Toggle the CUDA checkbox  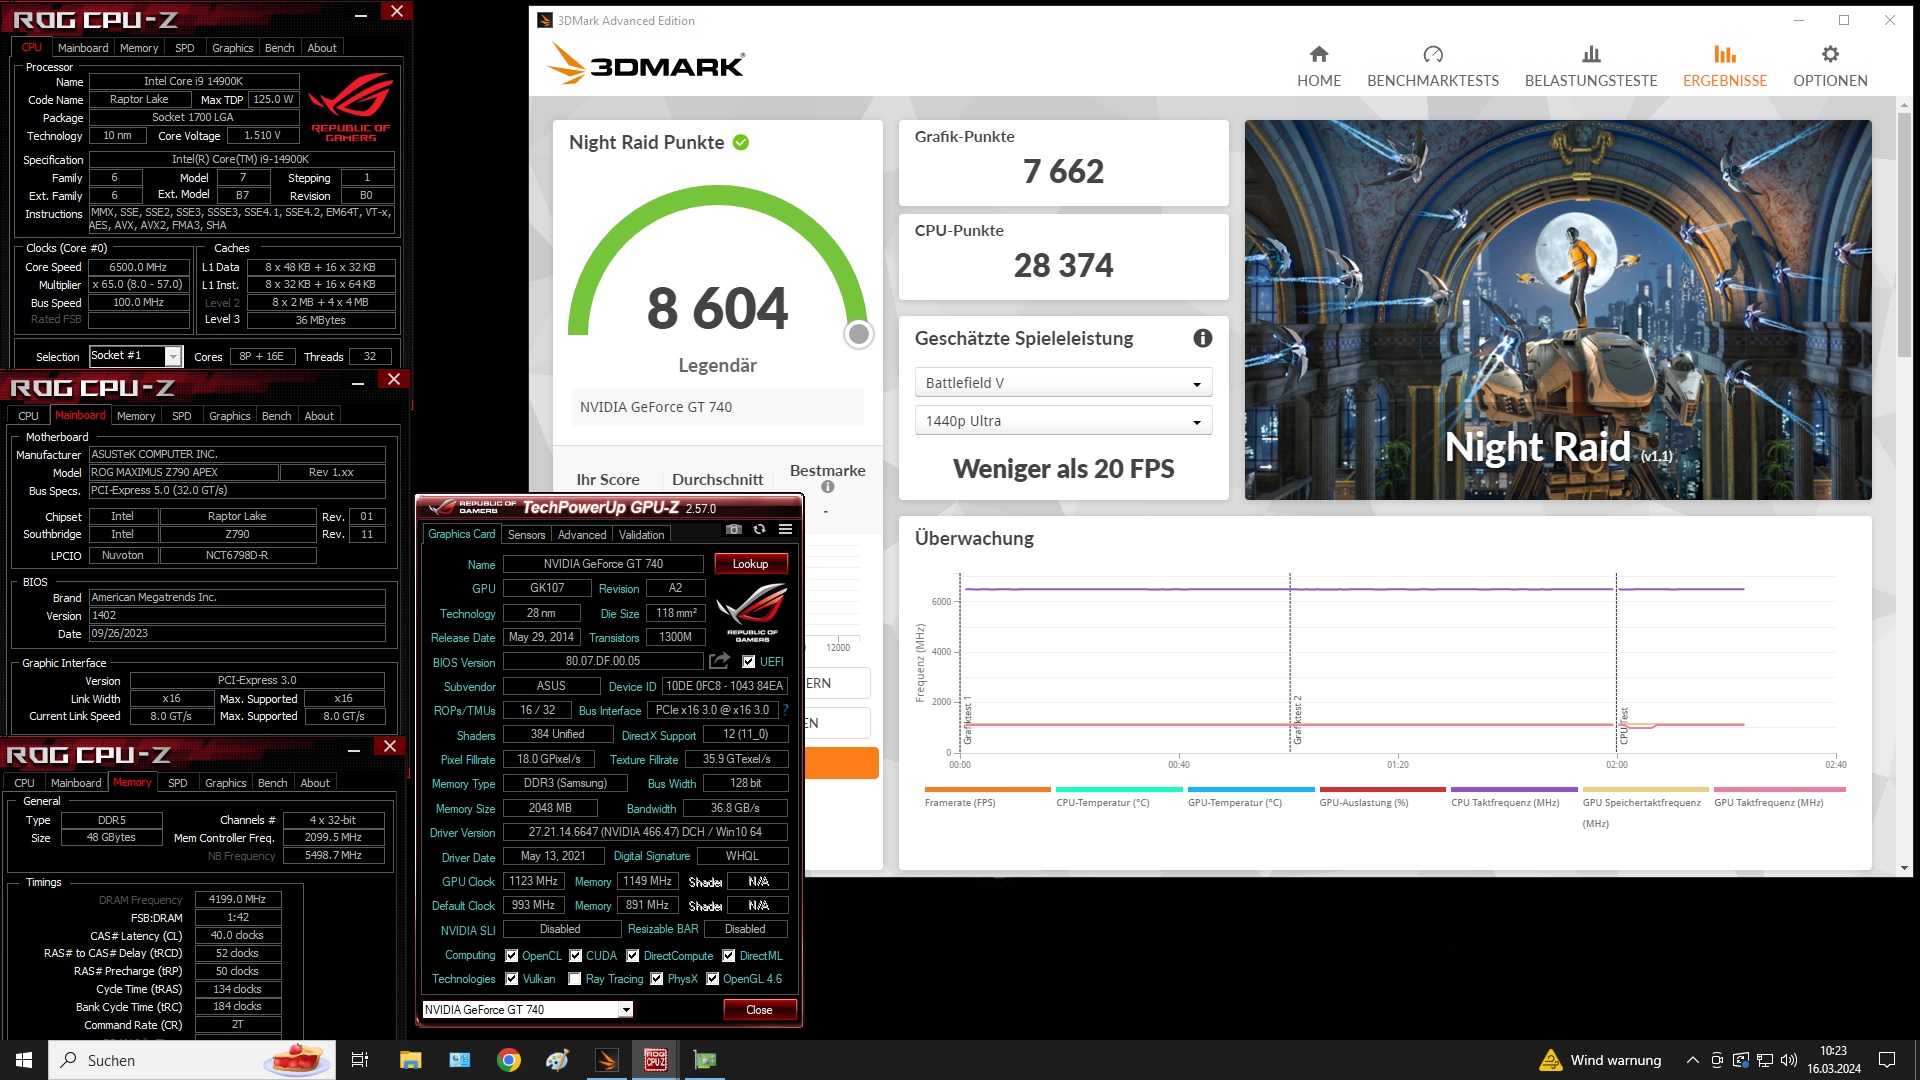[x=575, y=955]
